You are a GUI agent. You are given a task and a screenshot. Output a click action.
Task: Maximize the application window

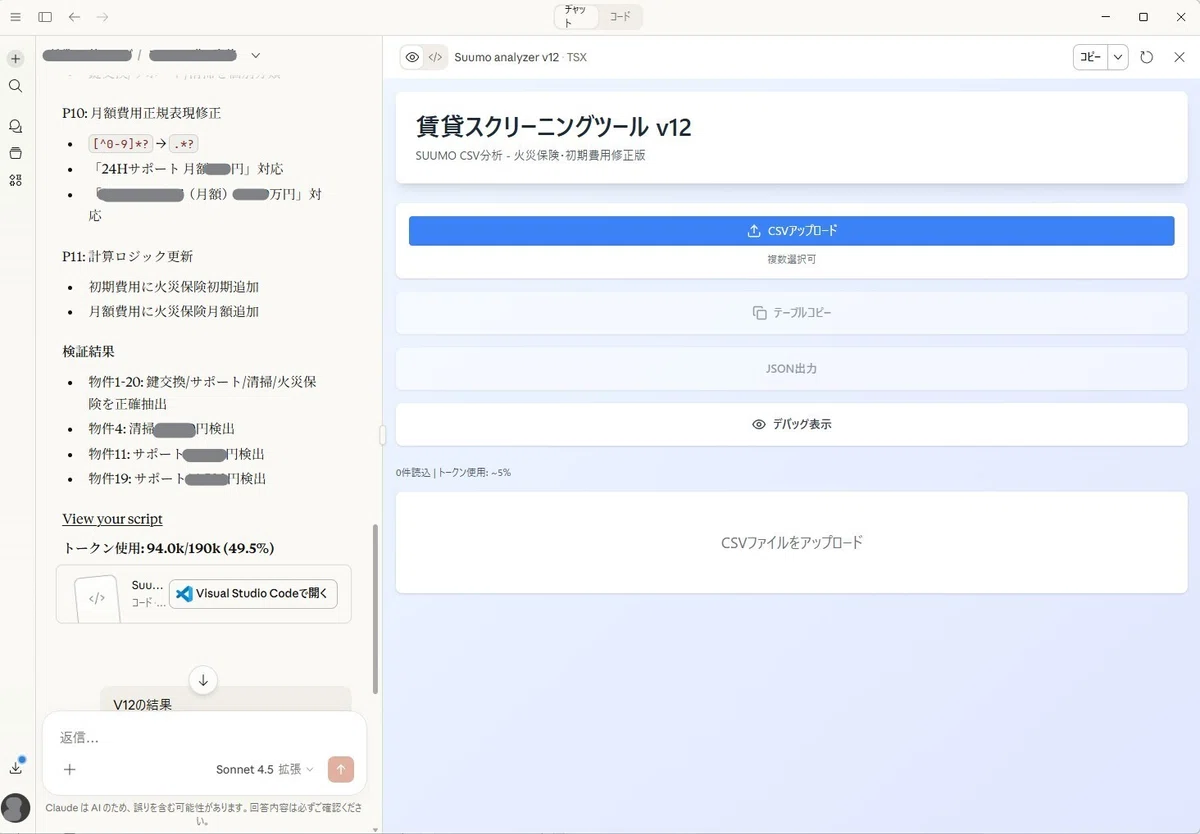(x=1143, y=17)
